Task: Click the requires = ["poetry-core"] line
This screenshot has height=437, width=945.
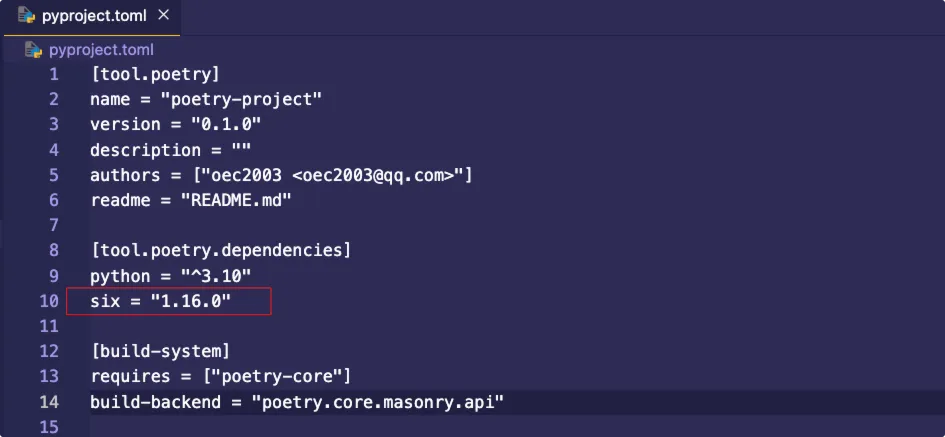Action: click(x=220, y=377)
